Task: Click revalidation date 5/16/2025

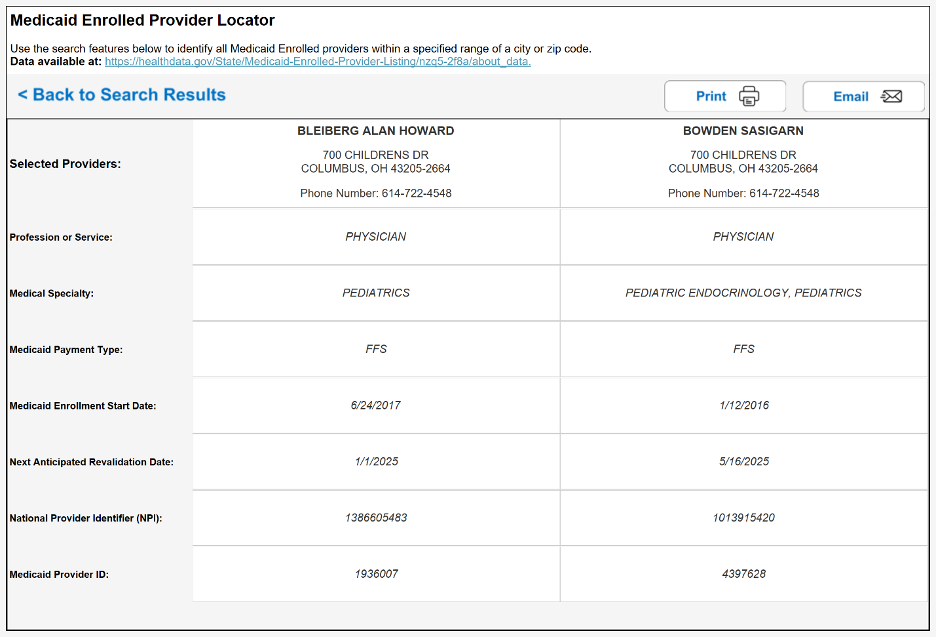Action: coord(744,461)
